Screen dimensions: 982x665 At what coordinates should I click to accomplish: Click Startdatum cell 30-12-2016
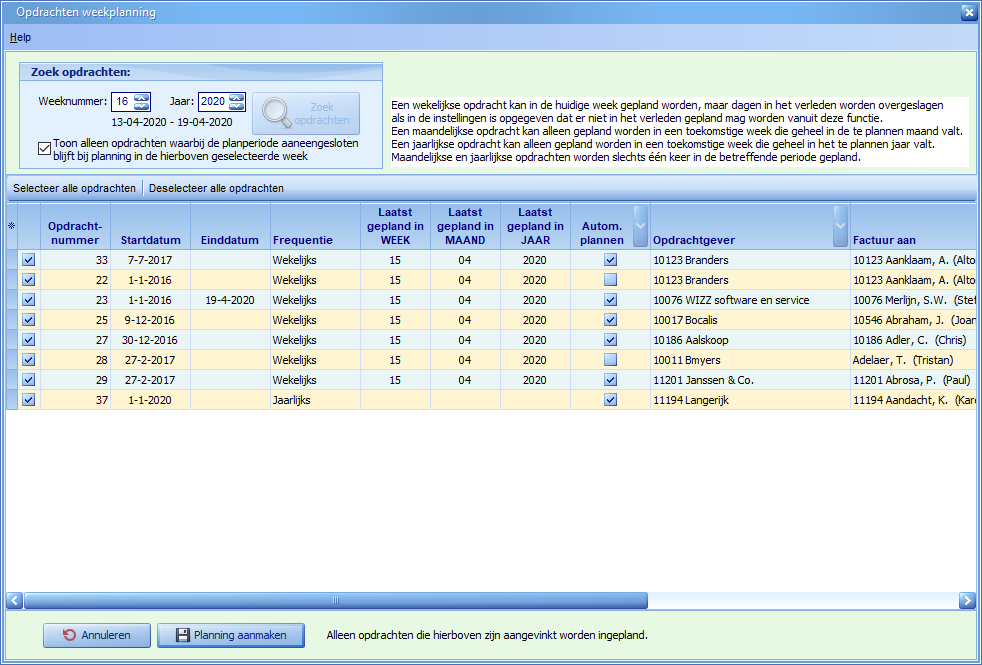click(150, 340)
